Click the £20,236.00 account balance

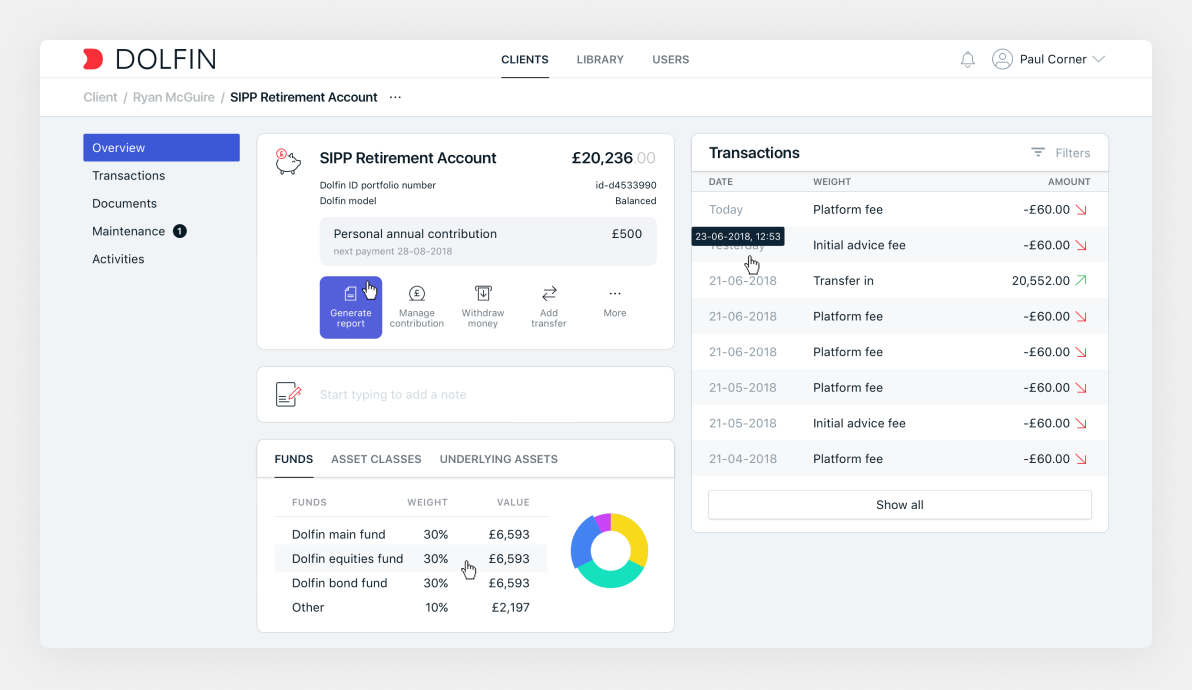tap(613, 158)
